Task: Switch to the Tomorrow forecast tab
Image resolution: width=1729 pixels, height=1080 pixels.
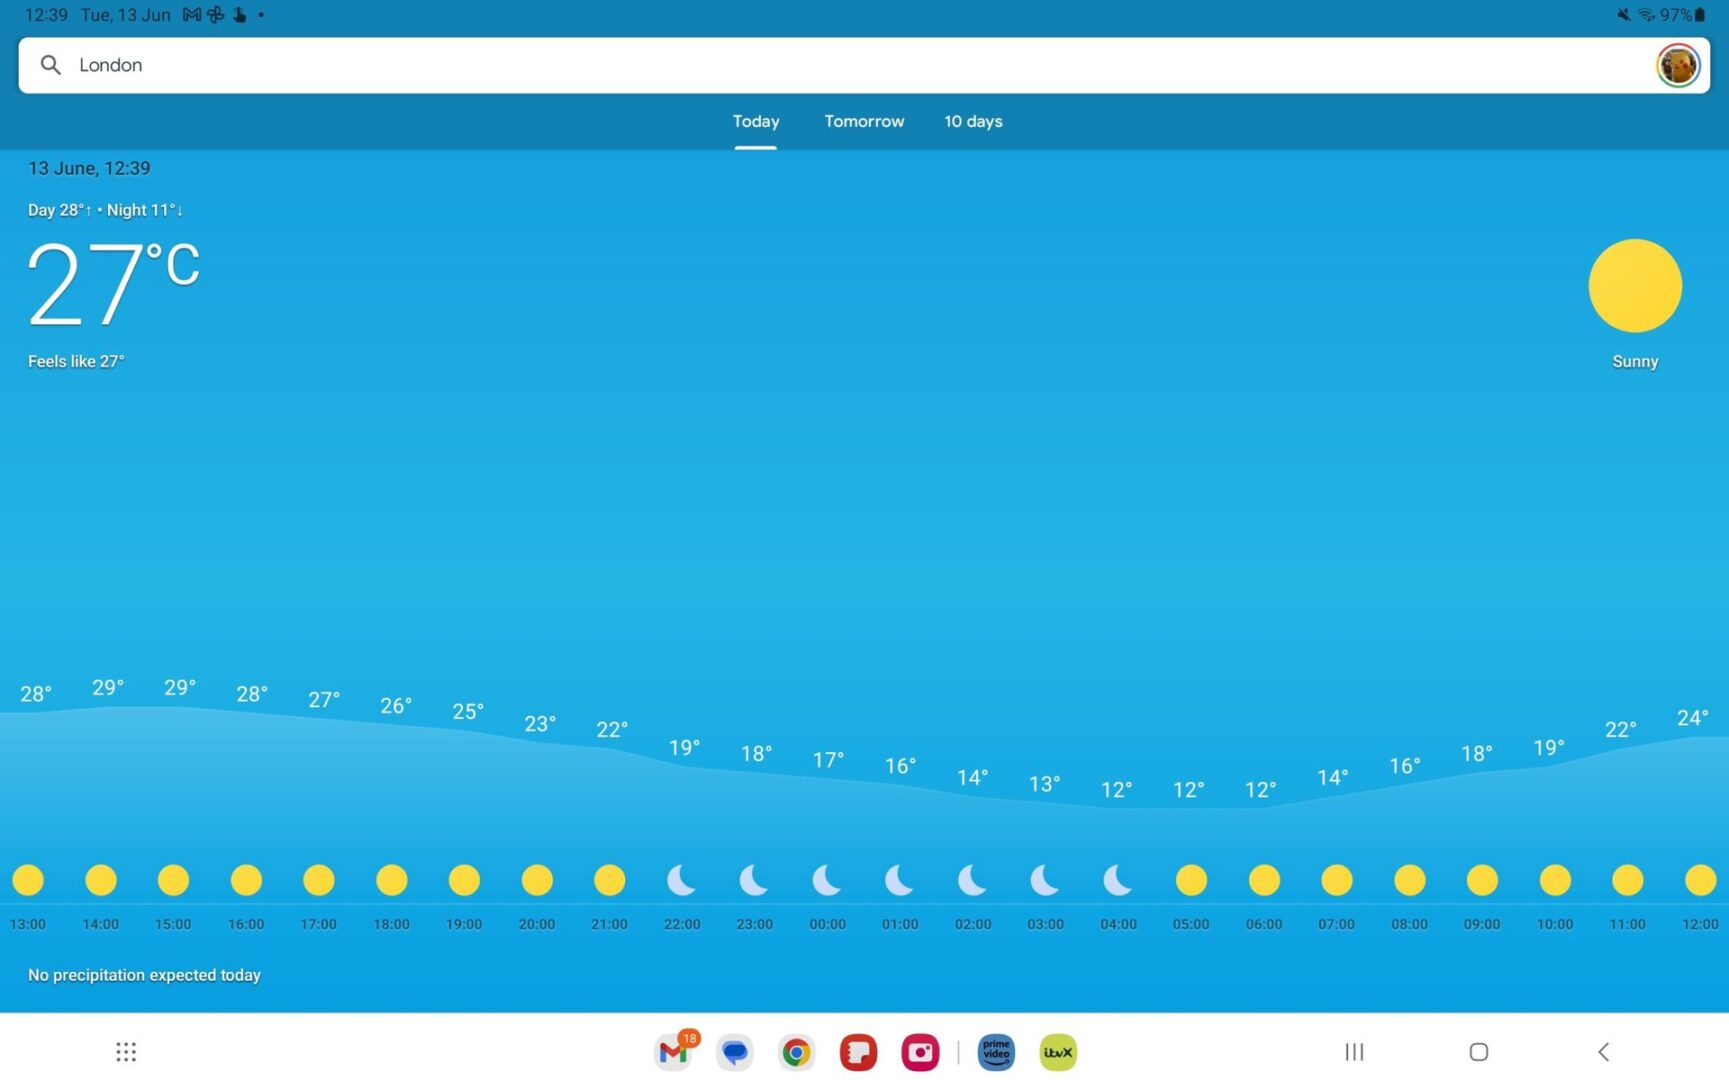Action: point(863,121)
